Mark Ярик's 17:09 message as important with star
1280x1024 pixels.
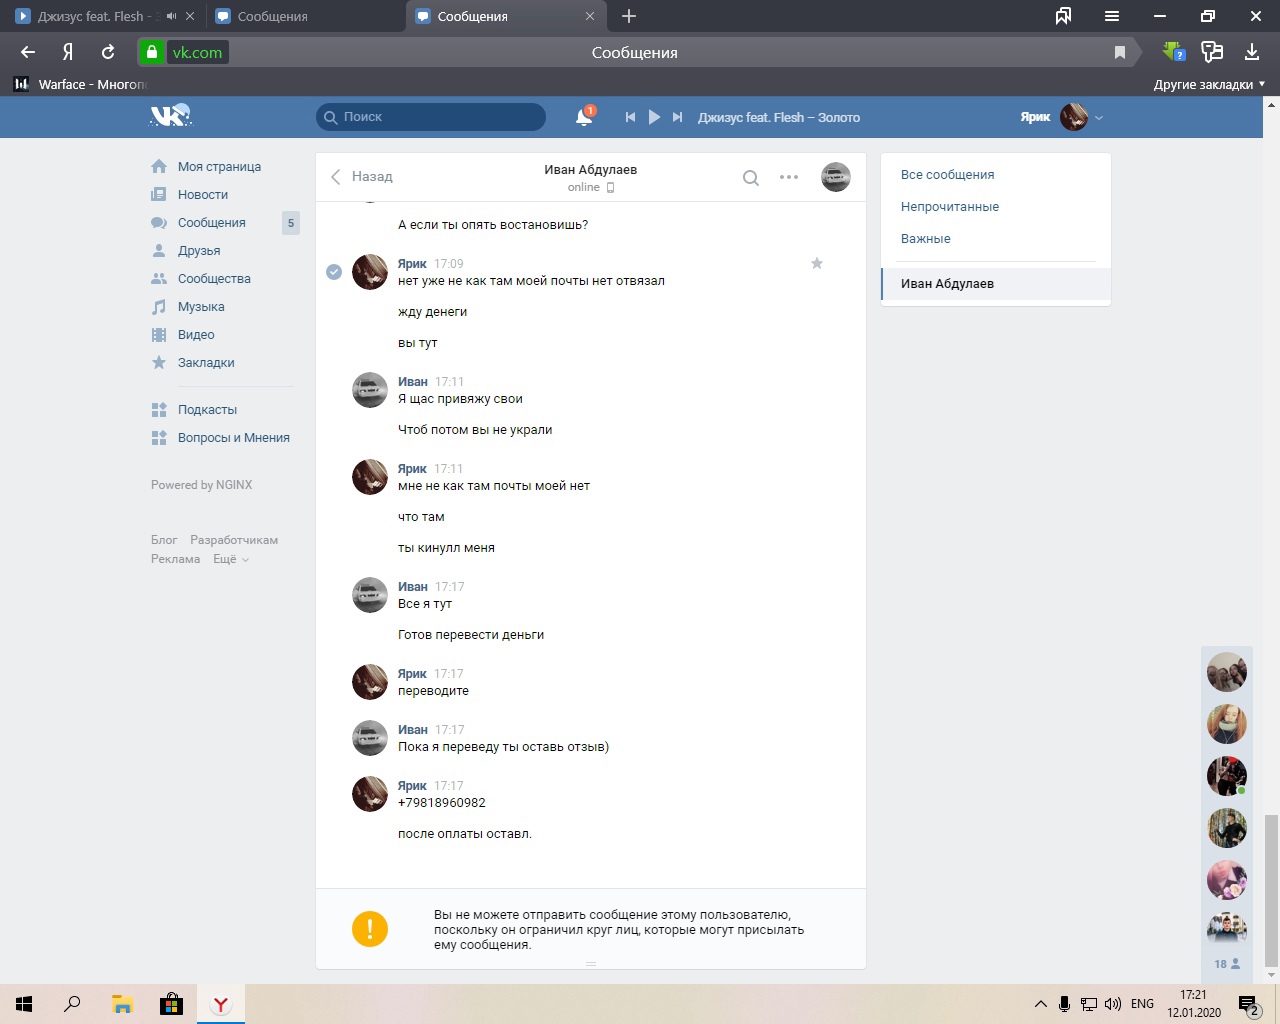817,264
